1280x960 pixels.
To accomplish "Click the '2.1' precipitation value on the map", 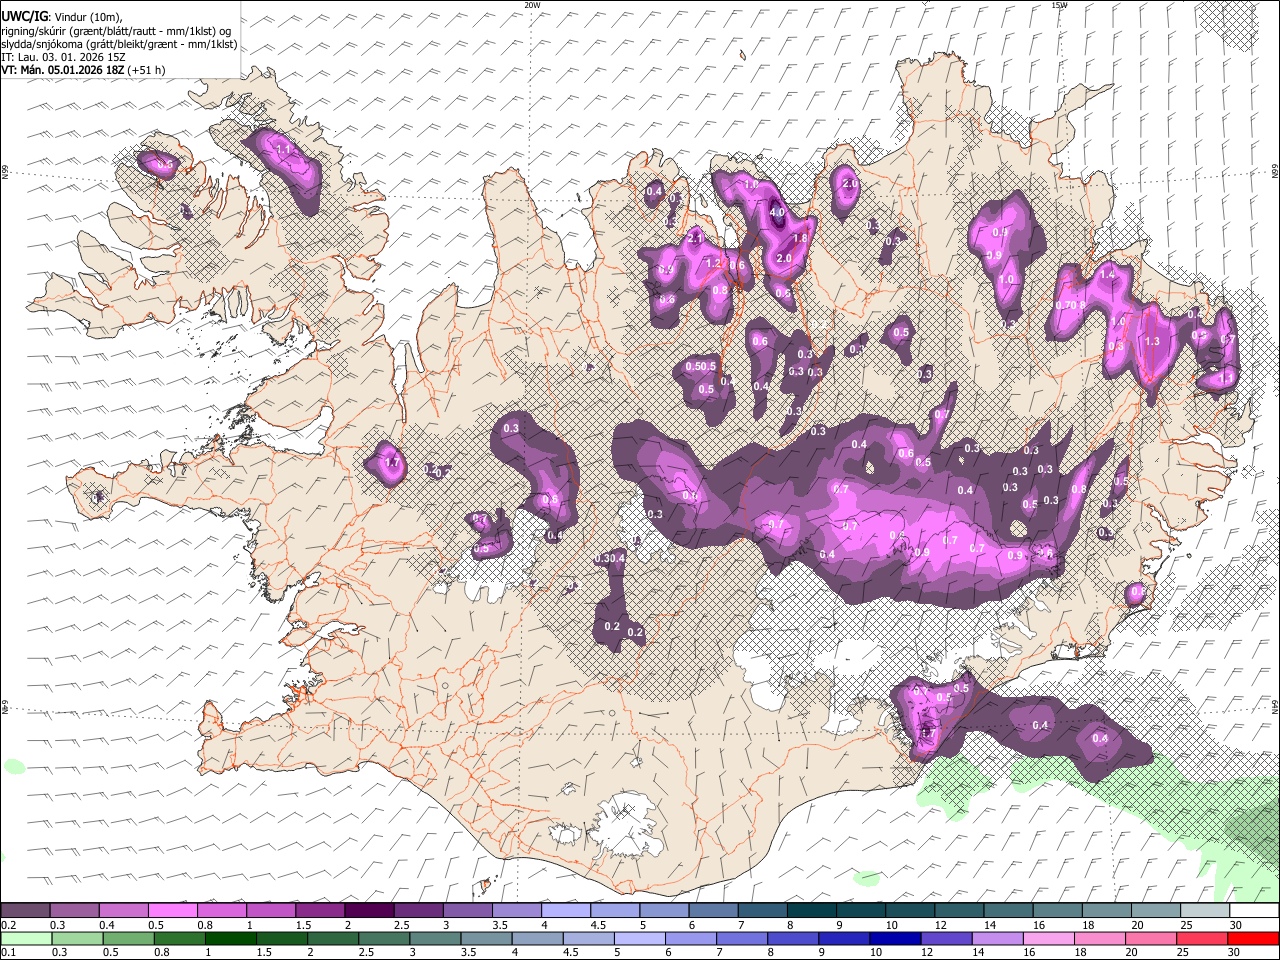I will [695, 238].
